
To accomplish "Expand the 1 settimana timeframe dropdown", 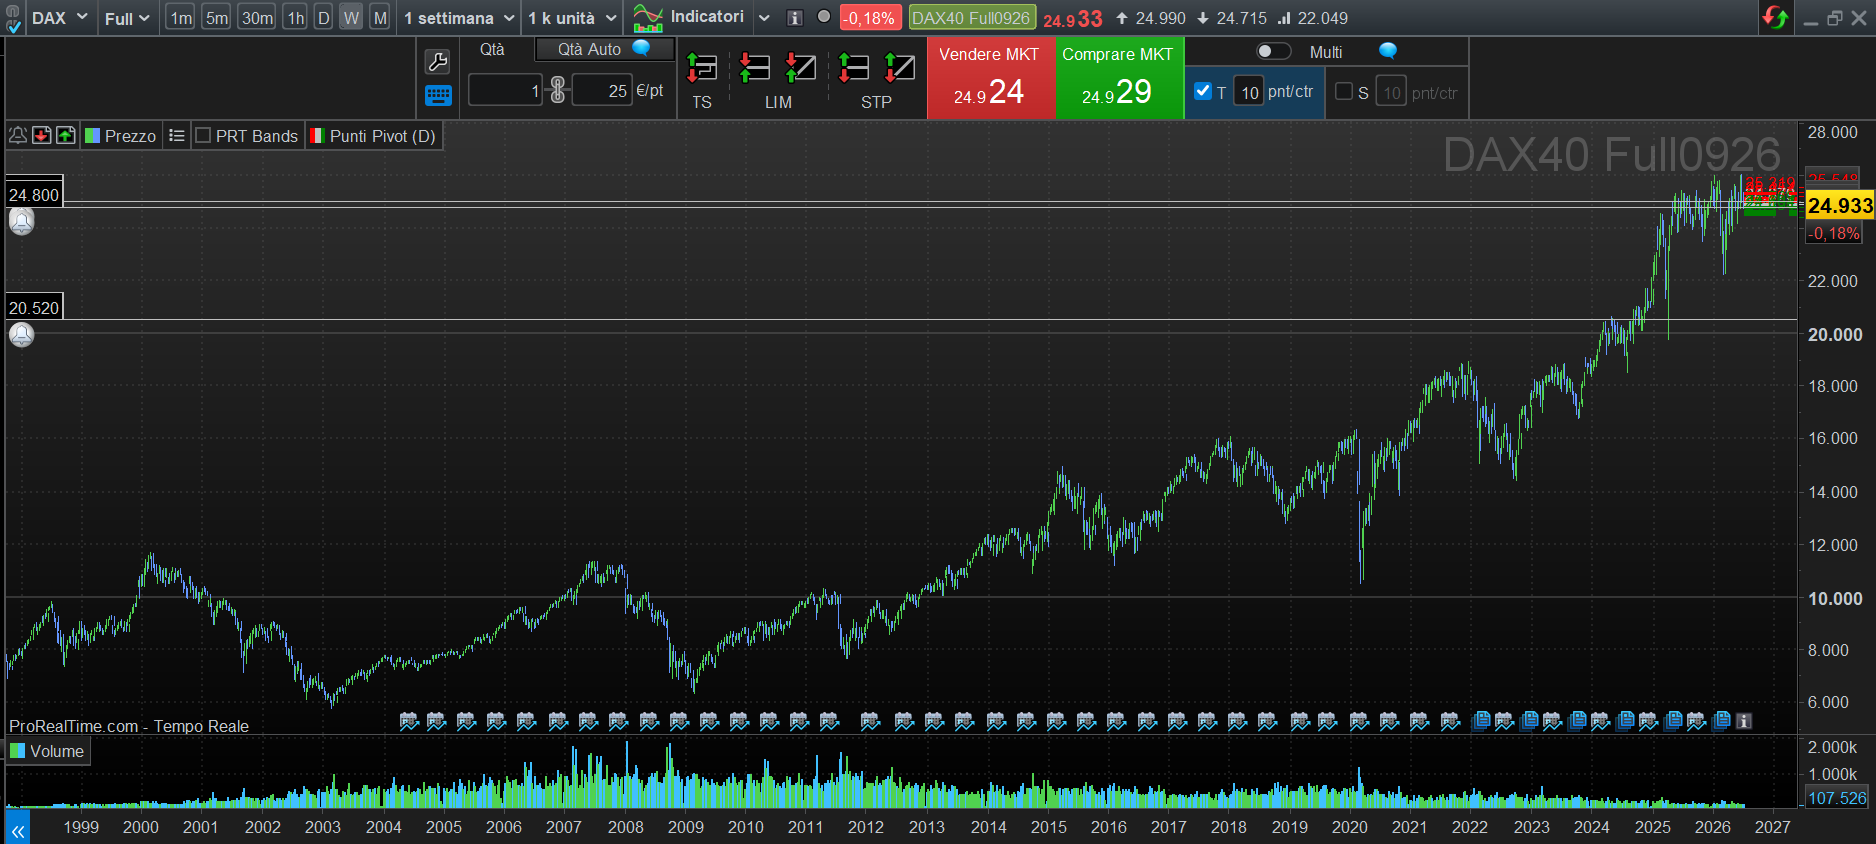I will click(x=459, y=18).
